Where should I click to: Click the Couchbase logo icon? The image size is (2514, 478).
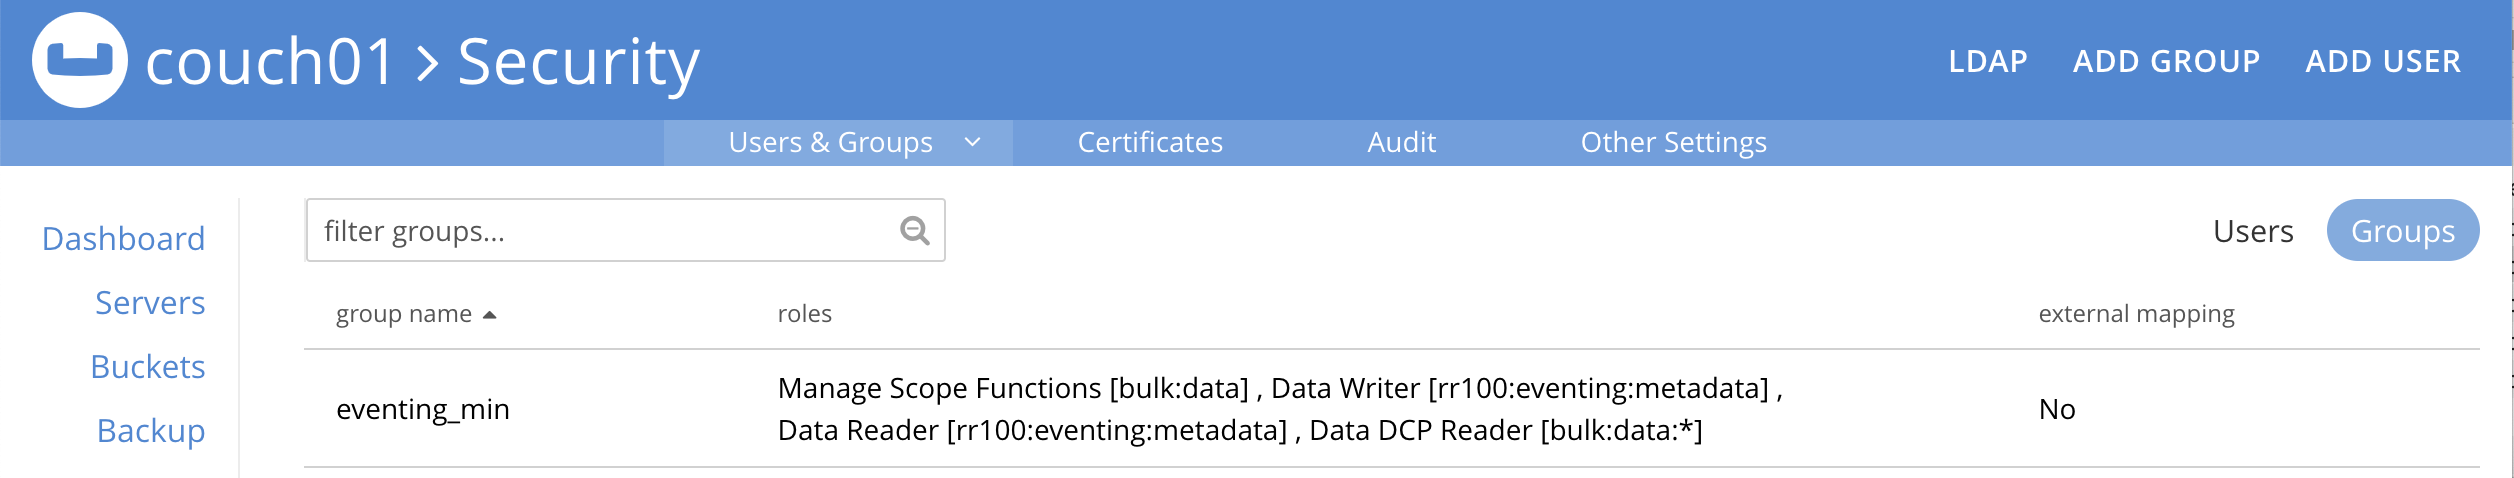(x=80, y=60)
